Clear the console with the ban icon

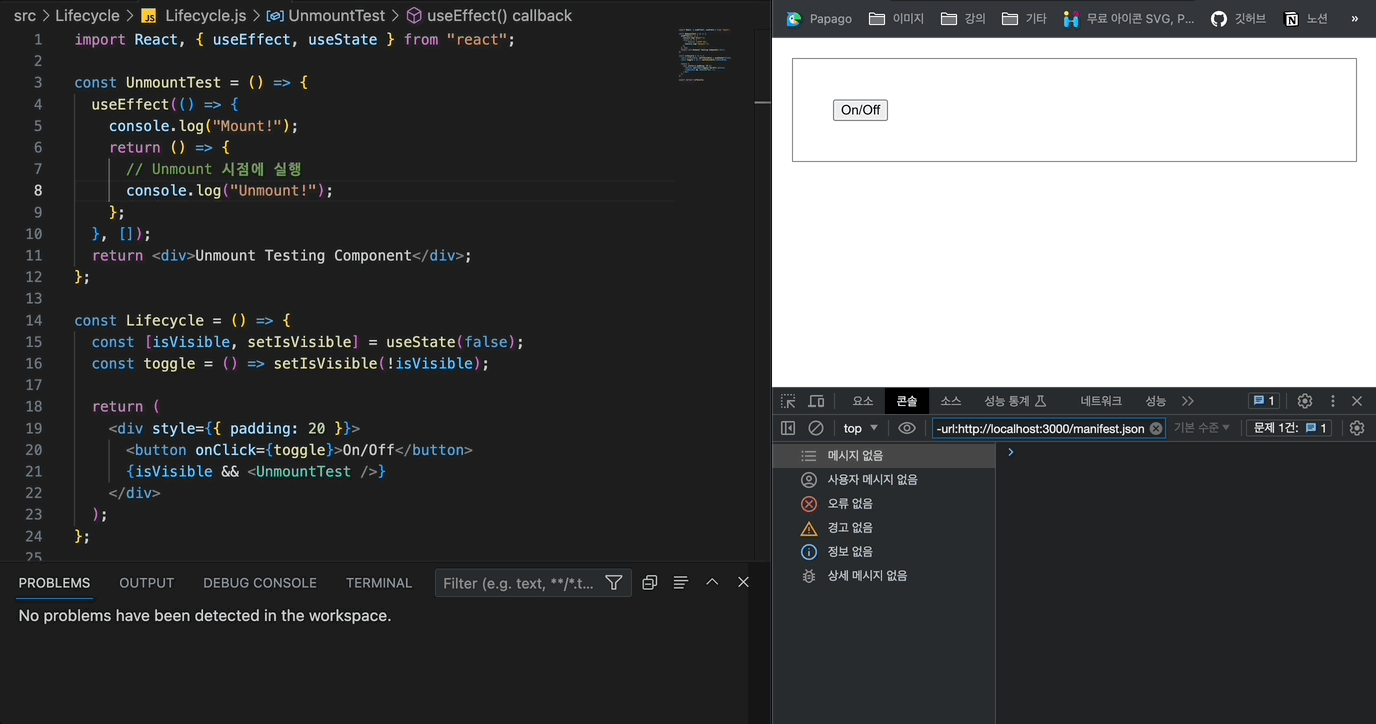click(x=816, y=428)
